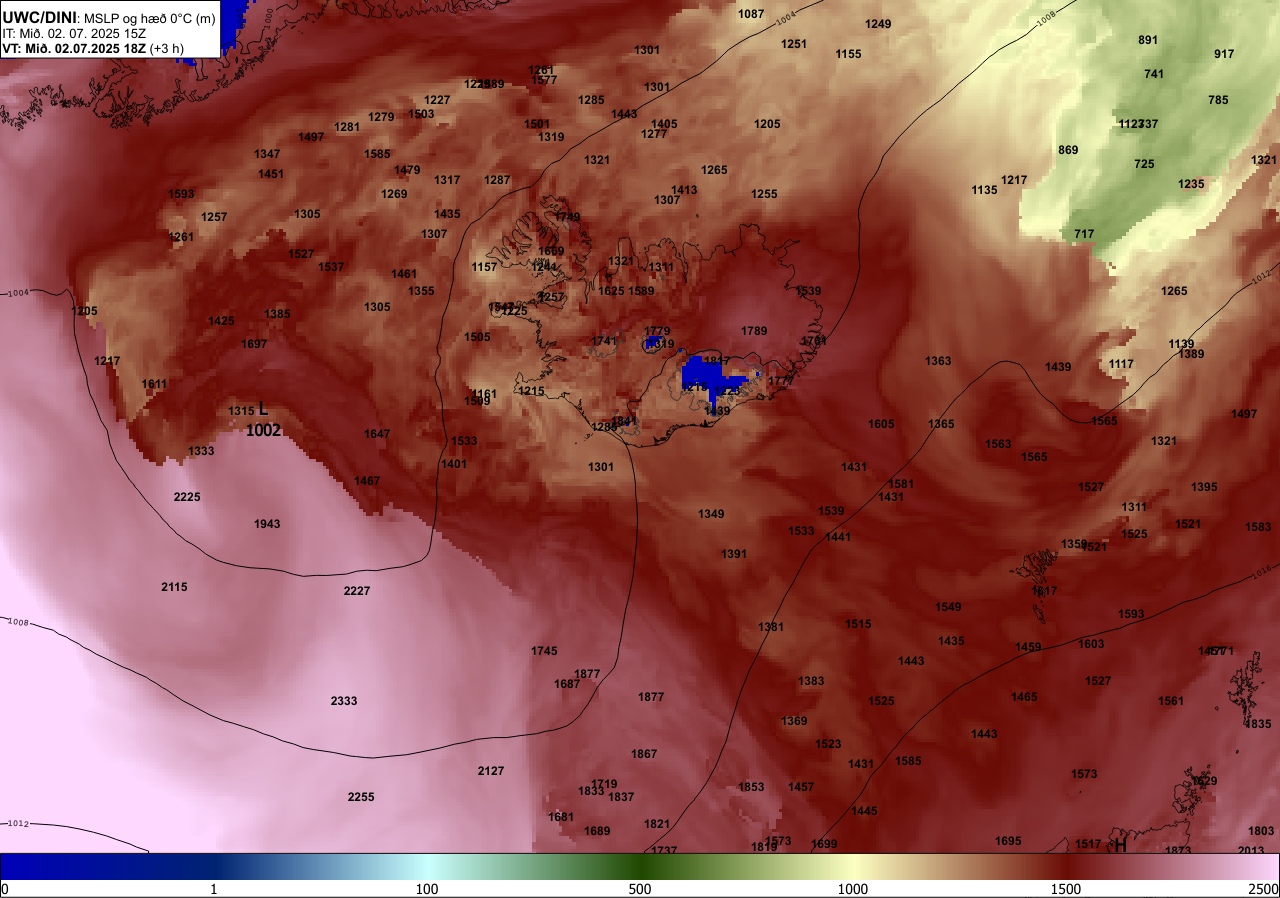
Task: Click the 'VT: Mið. 02.07.2025 18Z (+3 h)' line
Action: click(91, 47)
